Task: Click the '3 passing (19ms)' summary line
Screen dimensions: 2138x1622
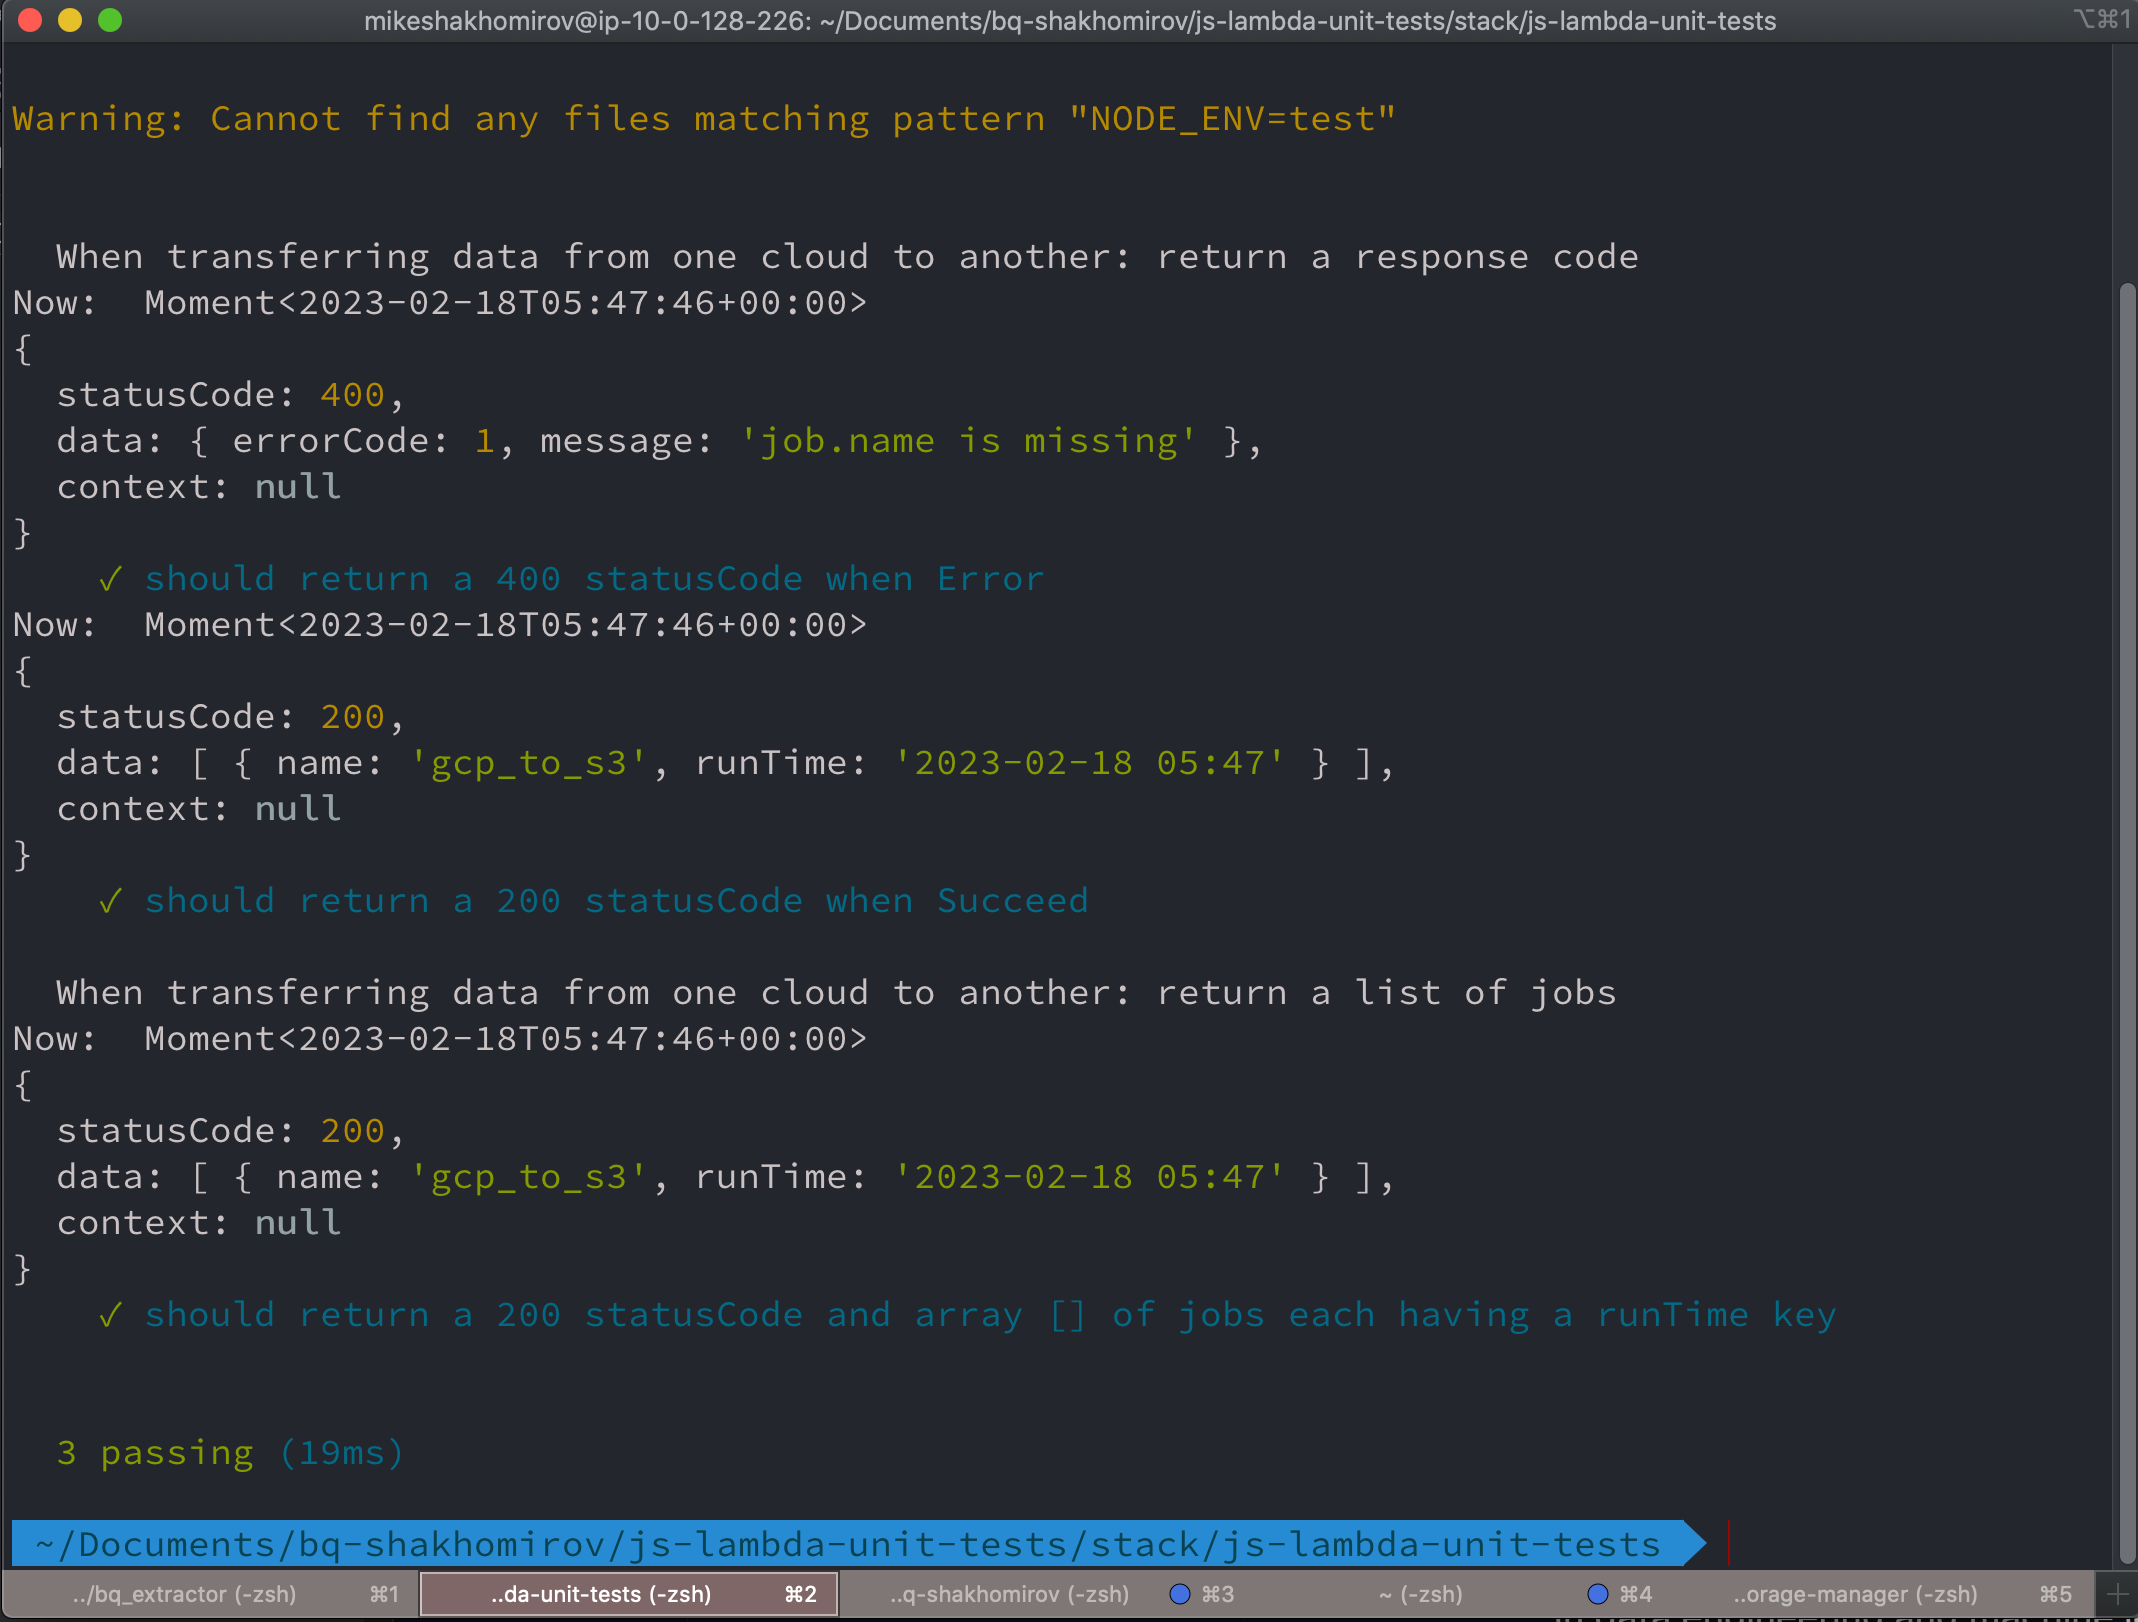Action: (230, 1452)
